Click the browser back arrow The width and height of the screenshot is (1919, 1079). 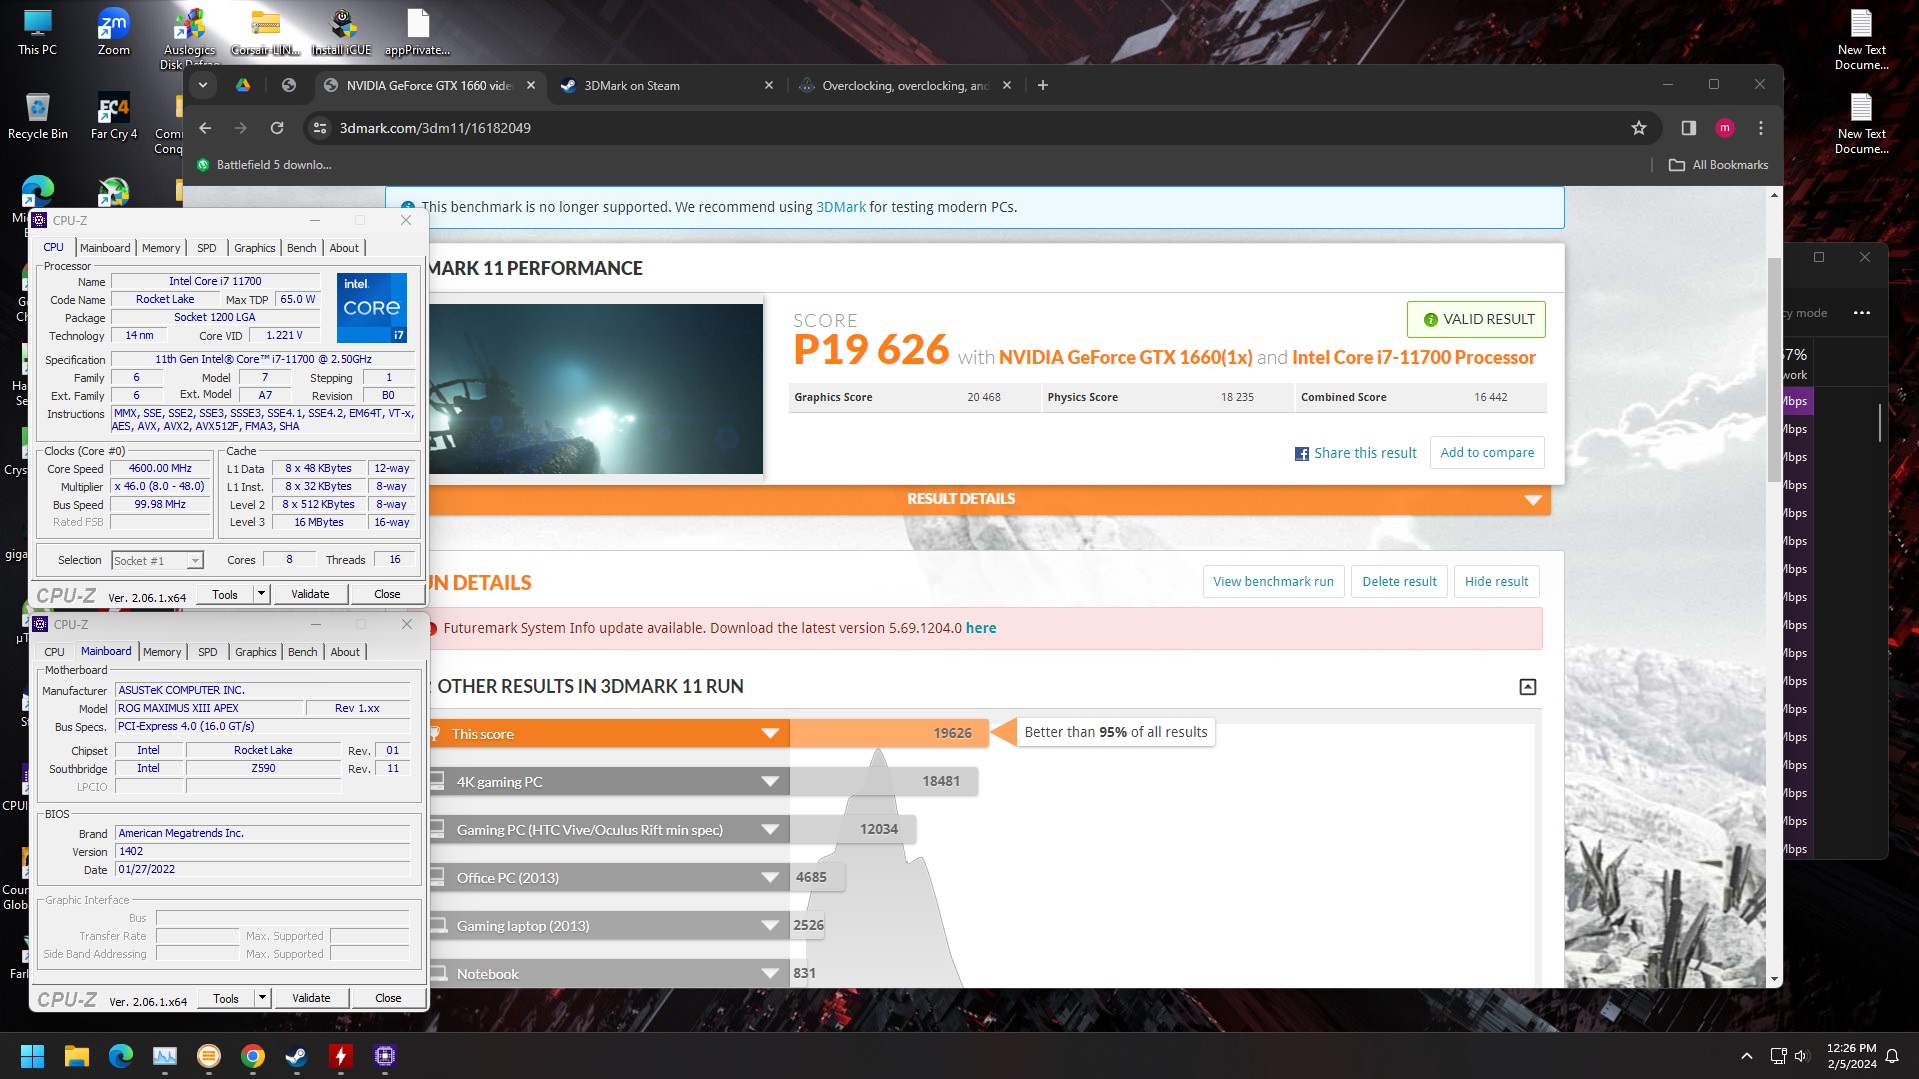click(x=205, y=128)
